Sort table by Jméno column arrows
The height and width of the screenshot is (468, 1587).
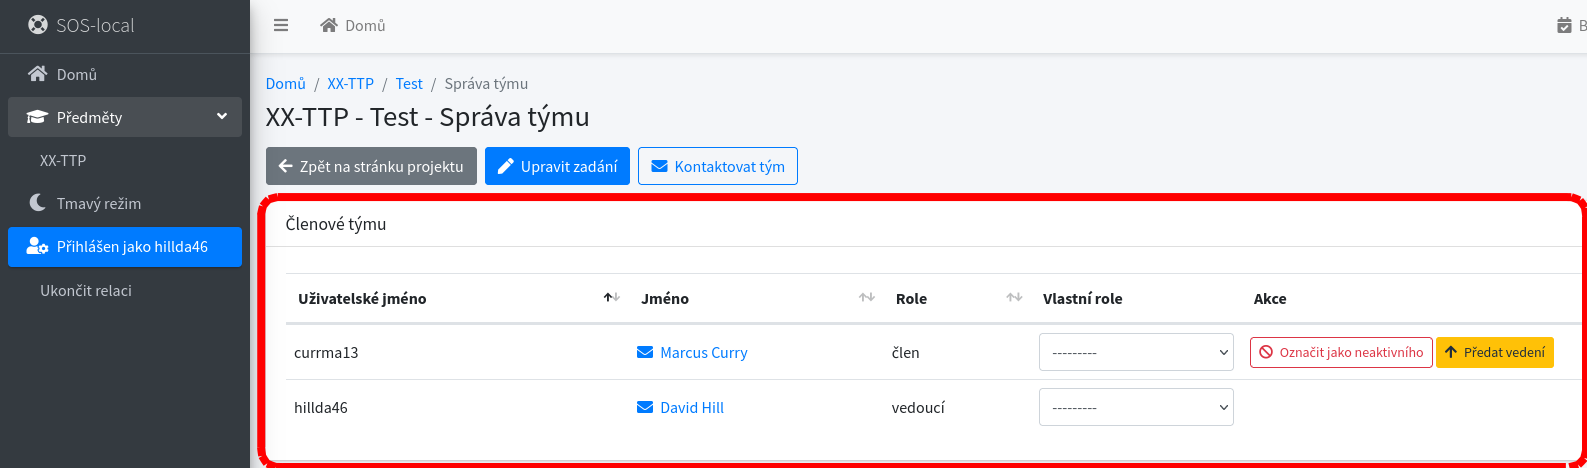pyautogui.click(x=867, y=298)
